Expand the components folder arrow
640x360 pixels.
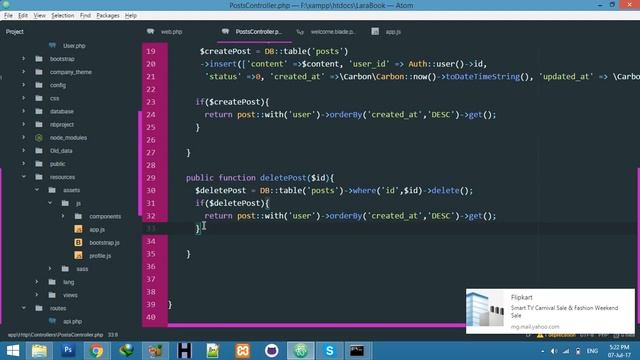click(63, 216)
